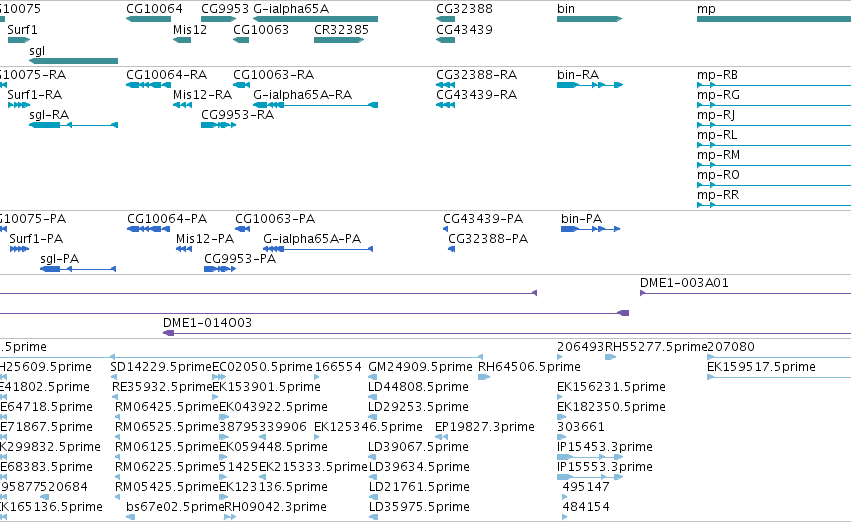
Task: Select the LD39067.5prime EST label
Action: 418,447
